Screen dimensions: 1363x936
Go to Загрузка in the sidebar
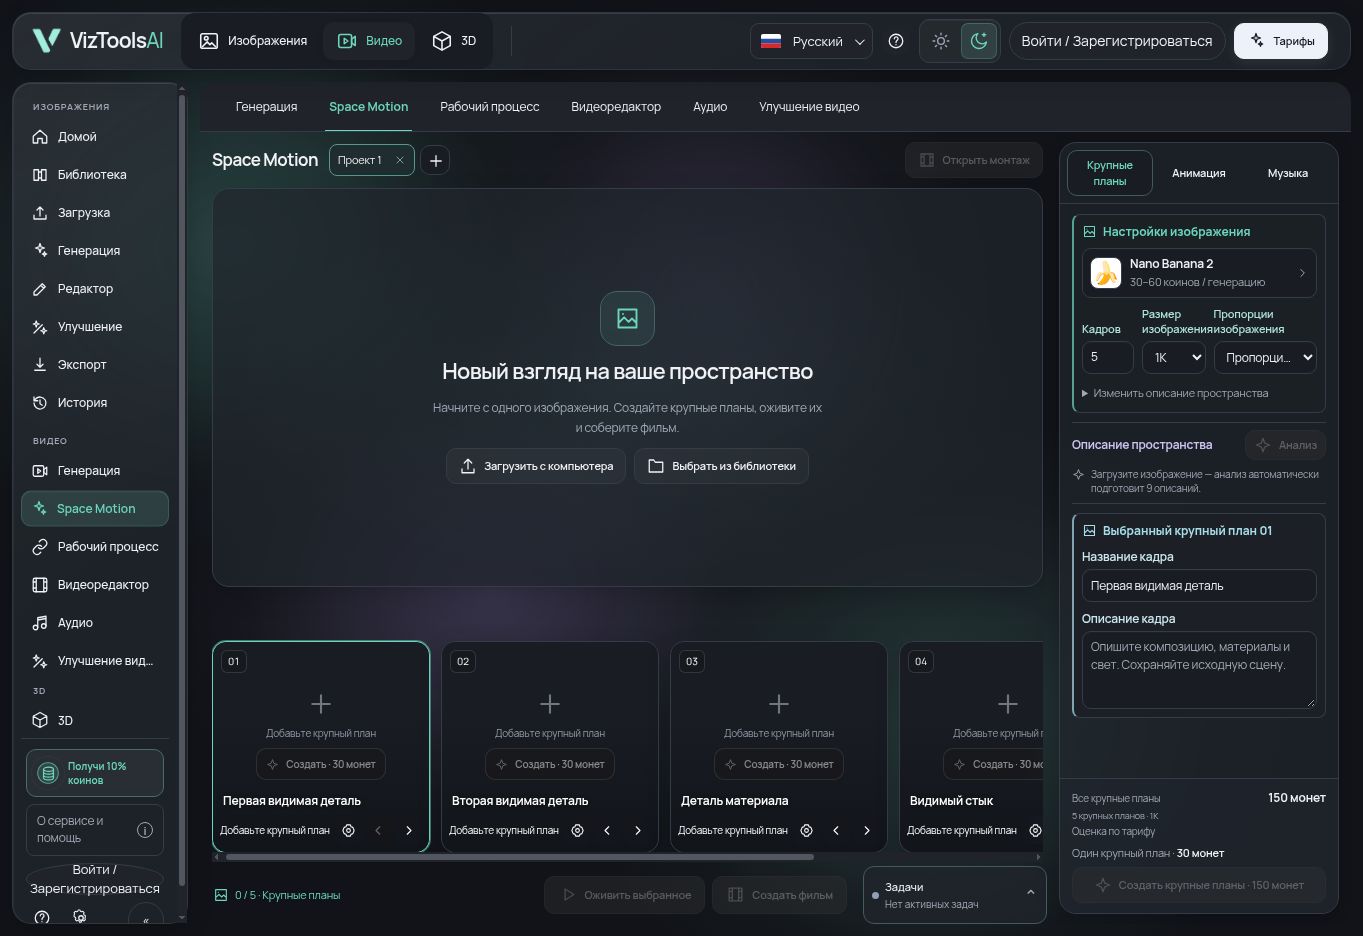[x=95, y=213]
